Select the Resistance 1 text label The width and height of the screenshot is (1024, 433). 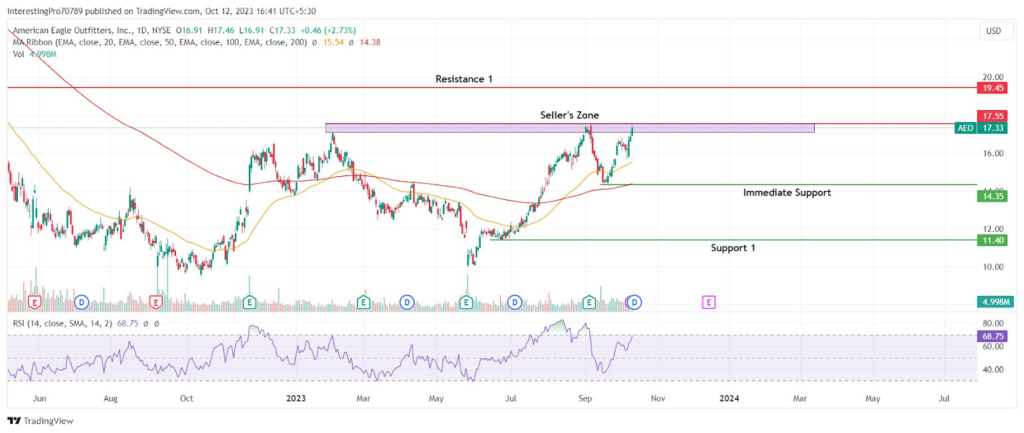tap(464, 79)
